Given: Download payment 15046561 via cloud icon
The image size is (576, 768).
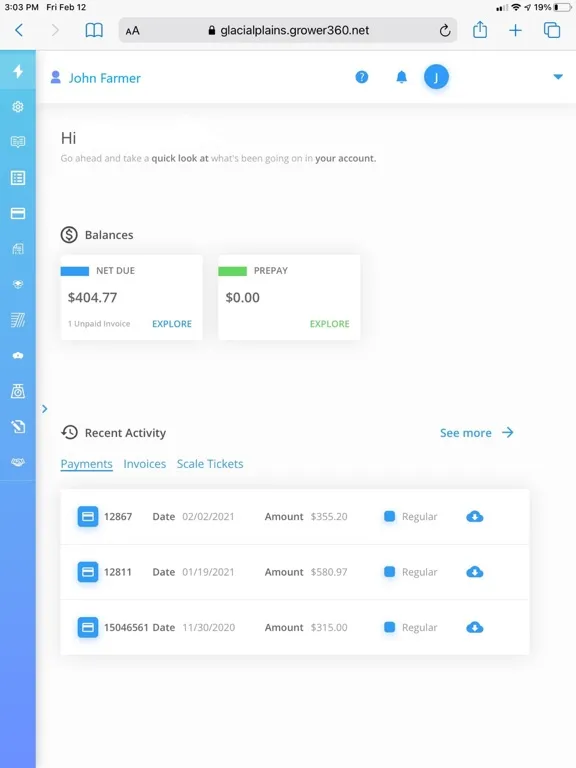Looking at the screenshot, I should coord(475,627).
